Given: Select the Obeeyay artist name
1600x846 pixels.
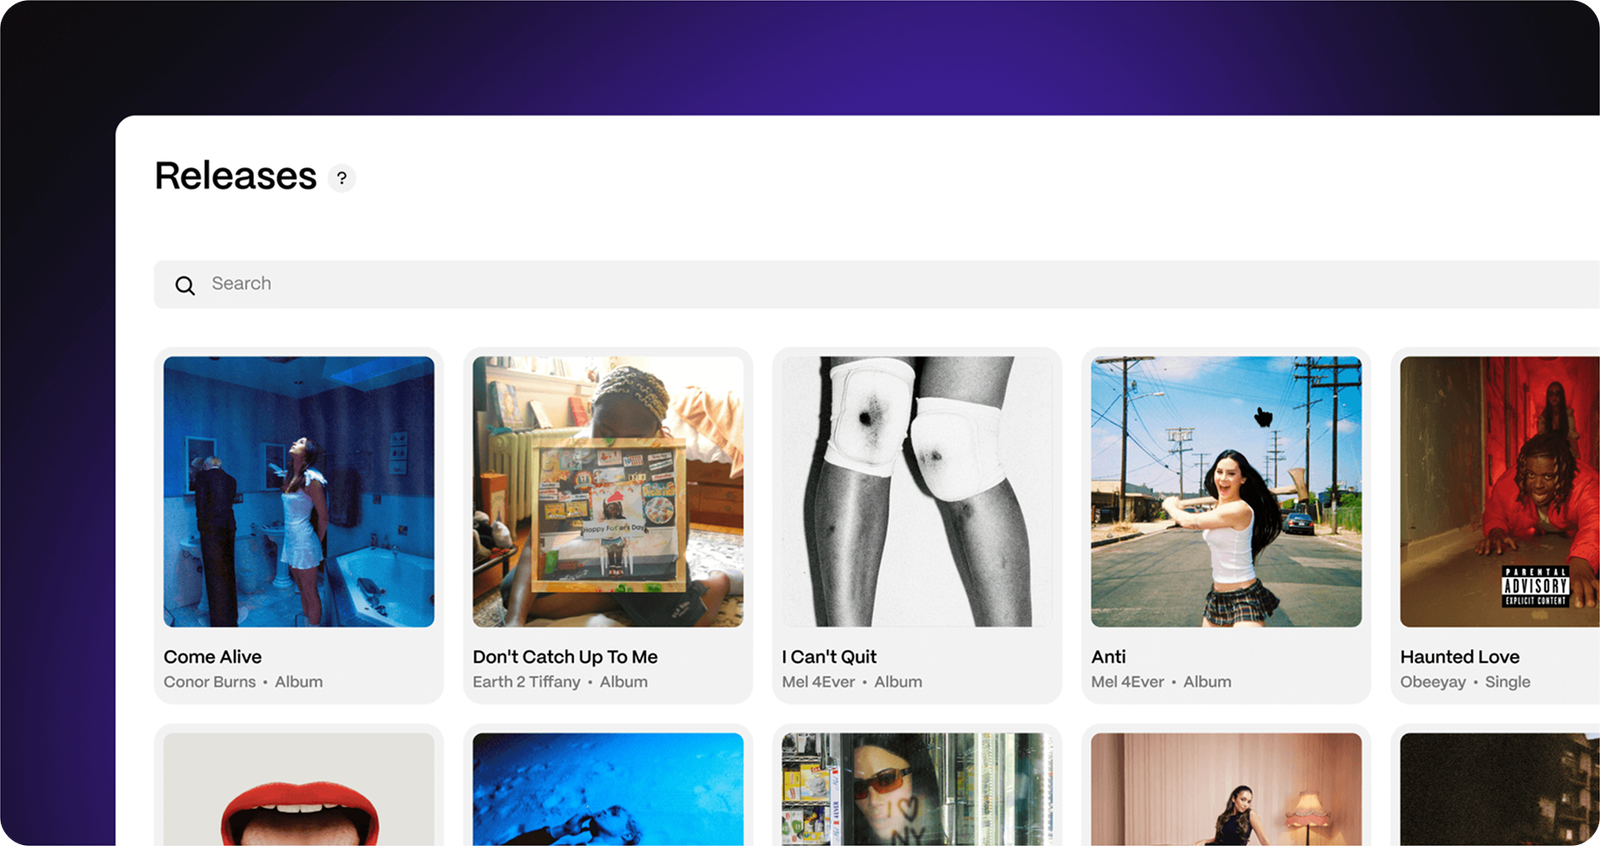Looking at the screenshot, I should pyautogui.click(x=1432, y=682).
